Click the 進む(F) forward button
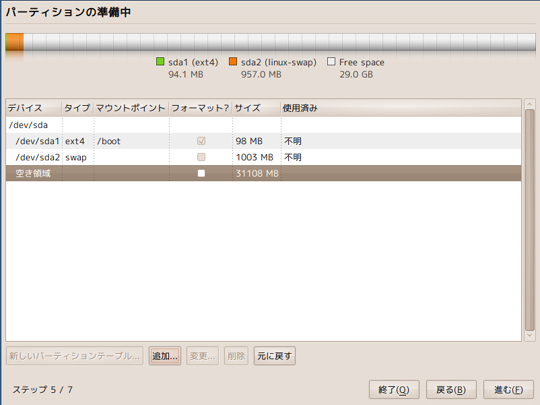Viewport: 540px width, 405px height. [508, 390]
